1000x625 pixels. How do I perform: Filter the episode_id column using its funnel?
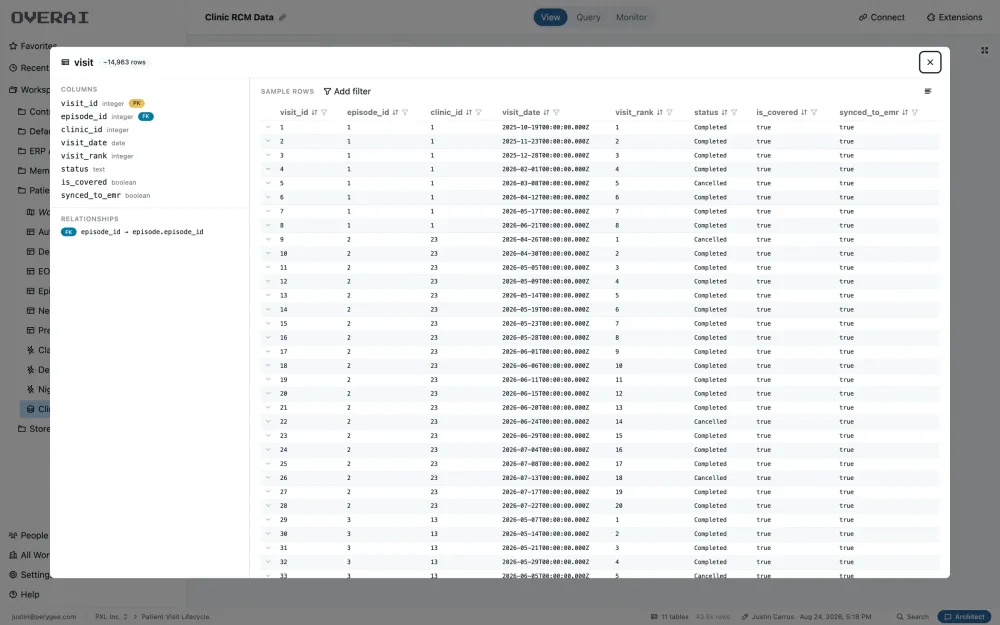405,112
